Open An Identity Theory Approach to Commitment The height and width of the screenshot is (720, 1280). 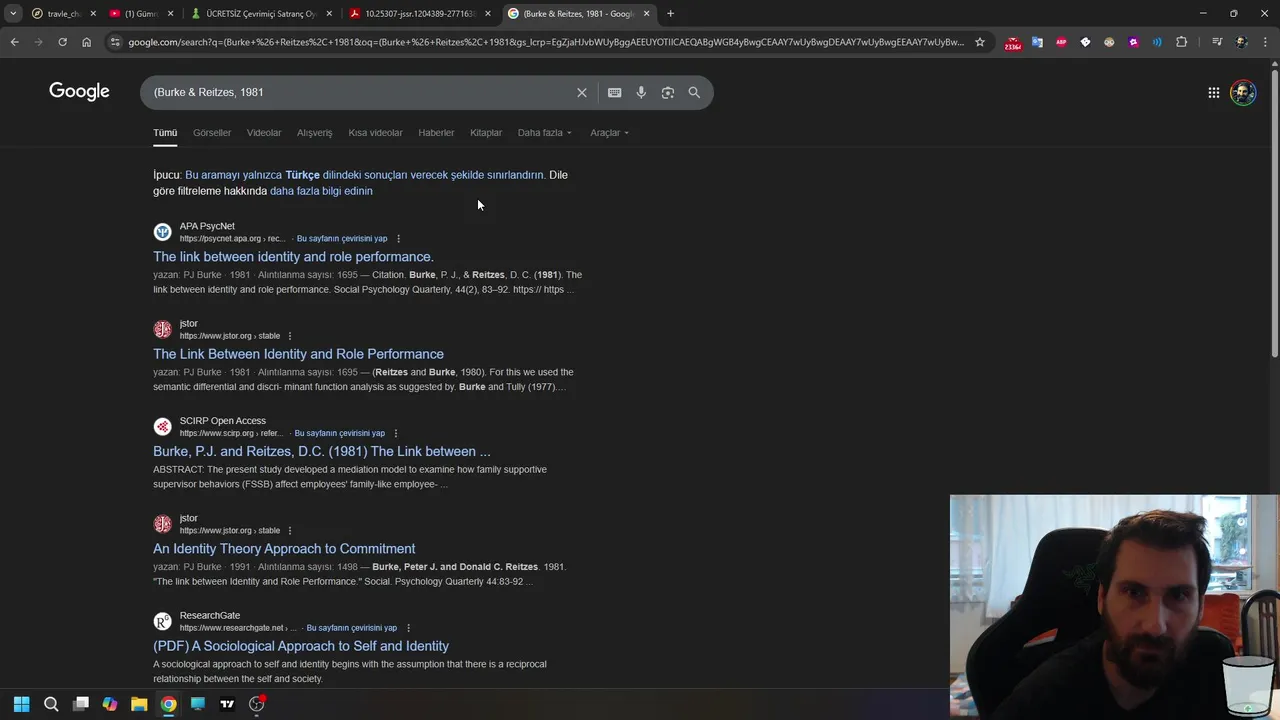284,549
